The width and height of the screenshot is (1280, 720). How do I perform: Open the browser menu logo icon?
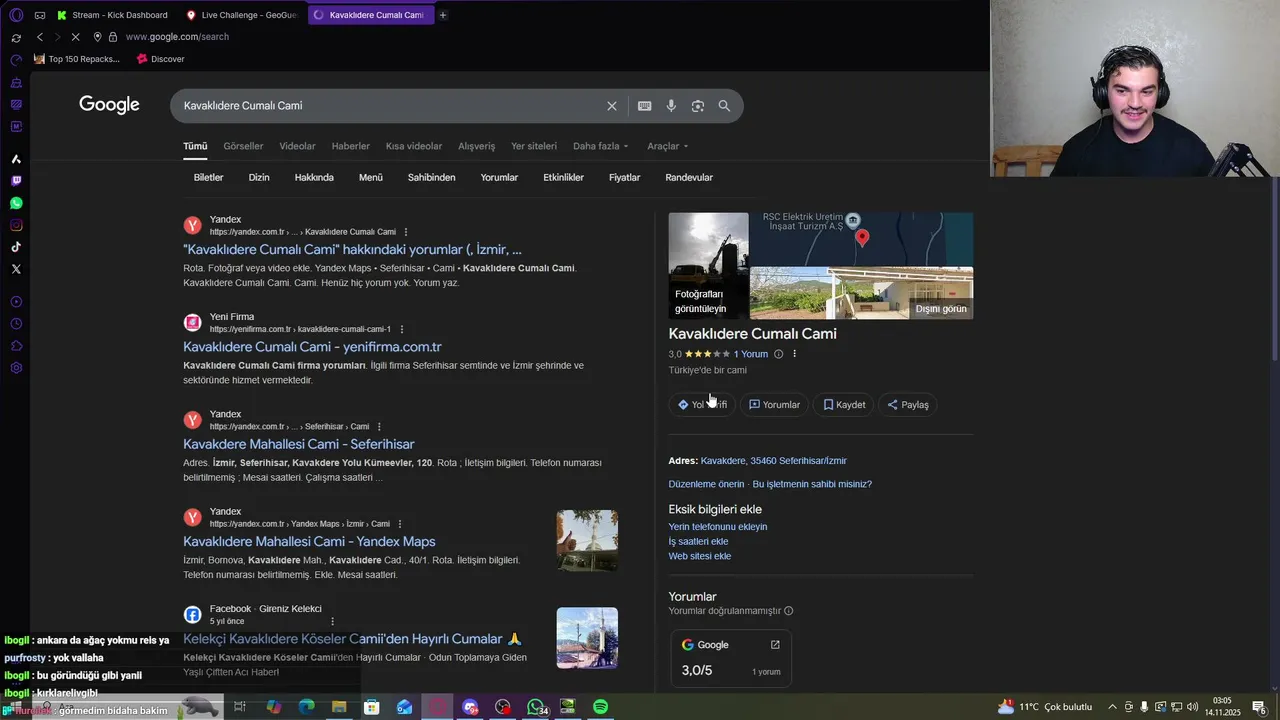click(x=16, y=15)
